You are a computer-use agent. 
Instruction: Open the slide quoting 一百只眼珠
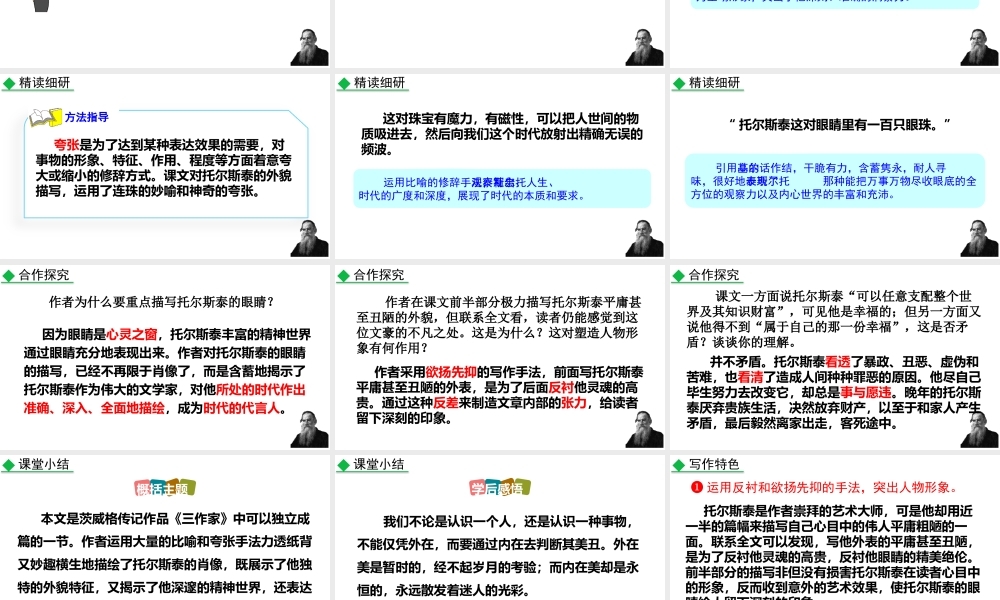click(835, 166)
